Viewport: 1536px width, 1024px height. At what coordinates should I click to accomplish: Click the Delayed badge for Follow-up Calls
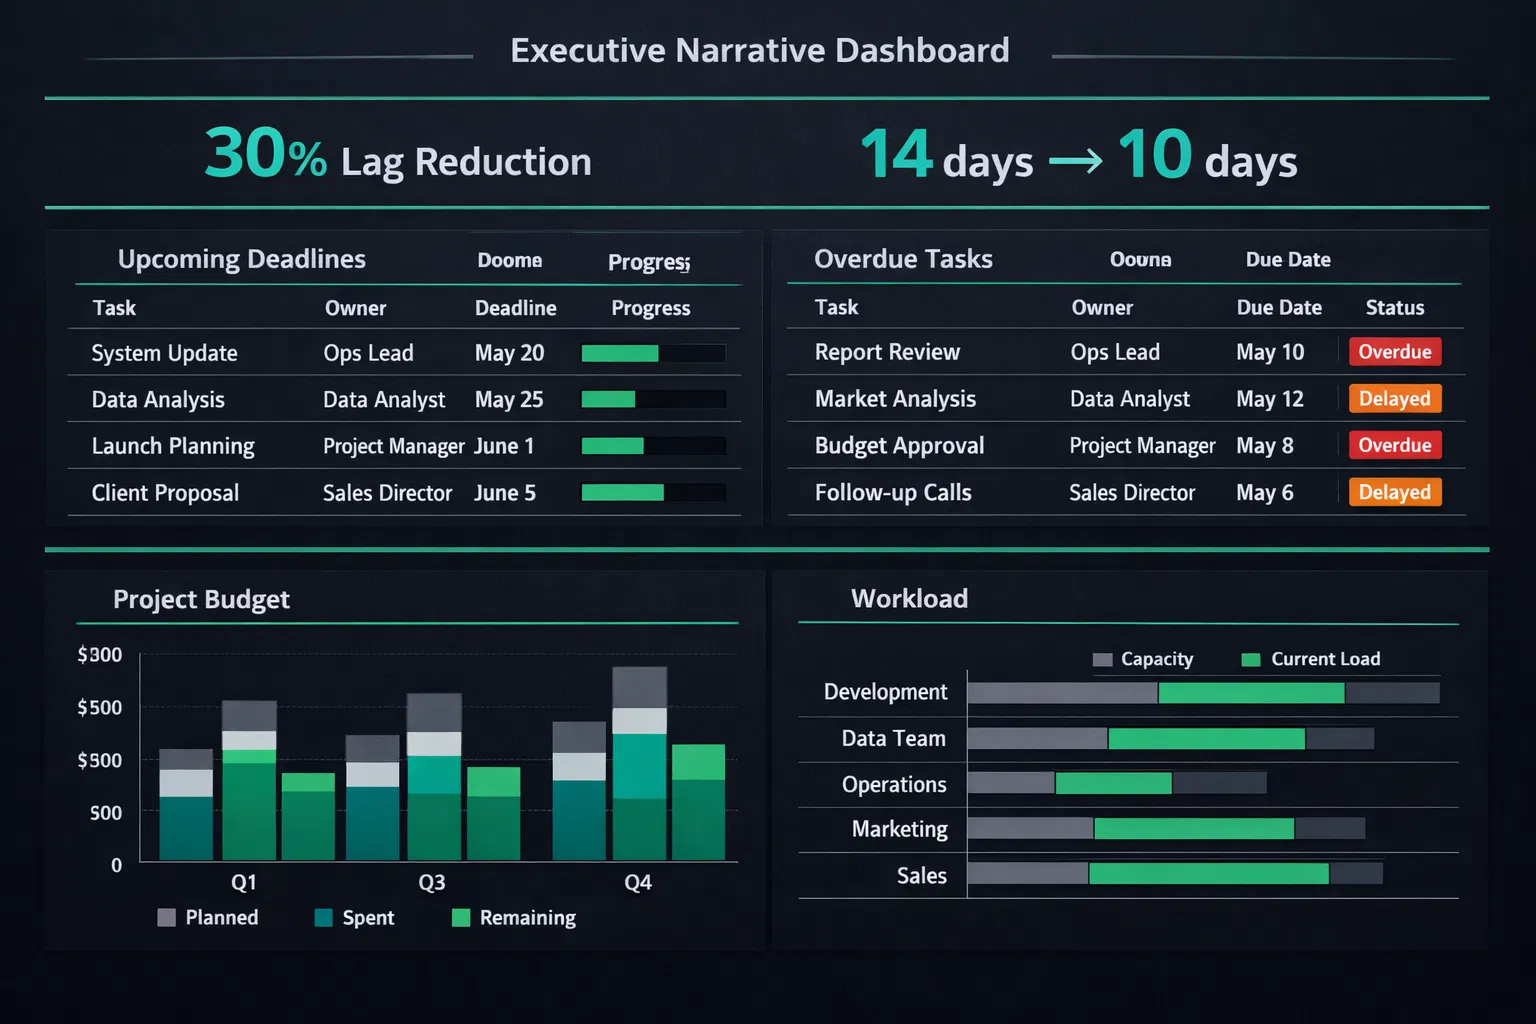[1394, 492]
